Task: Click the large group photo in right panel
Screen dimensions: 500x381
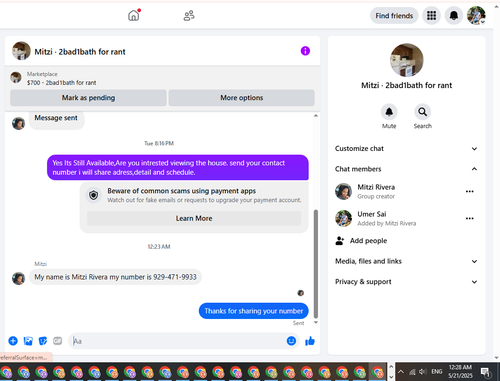Action: pos(406,60)
